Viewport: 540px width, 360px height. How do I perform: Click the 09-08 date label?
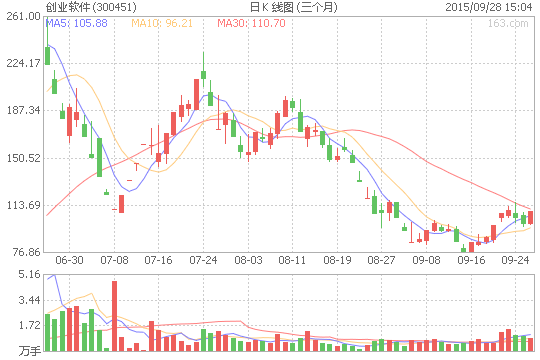426,260
